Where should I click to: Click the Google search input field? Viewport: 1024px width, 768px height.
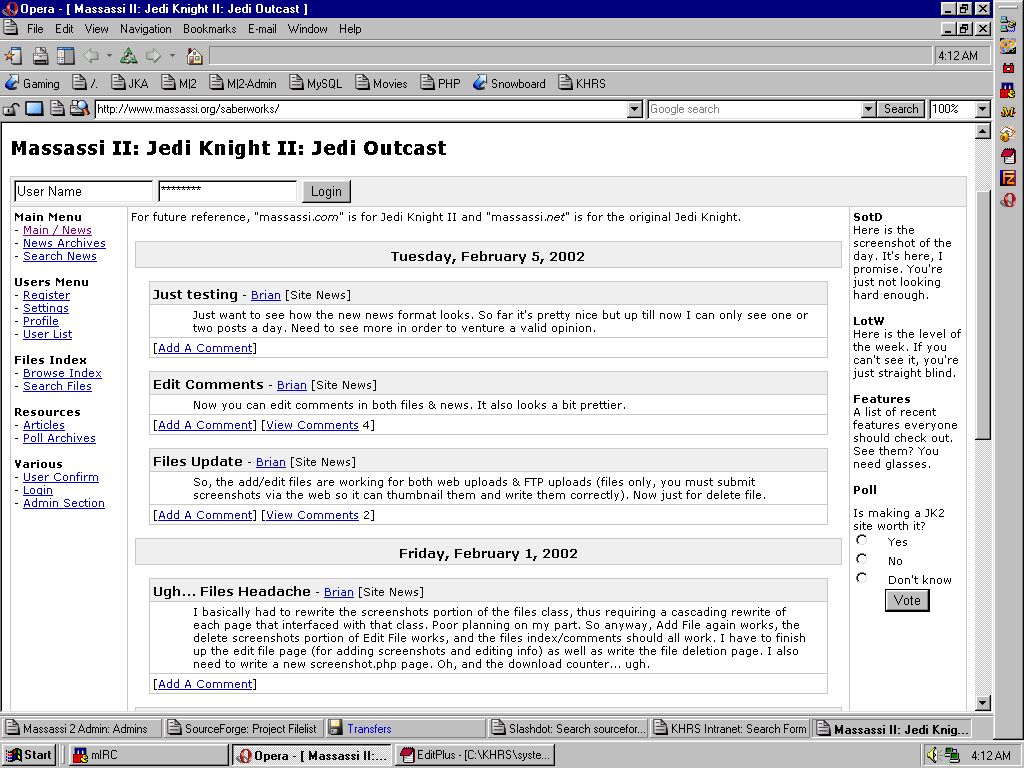(754, 109)
